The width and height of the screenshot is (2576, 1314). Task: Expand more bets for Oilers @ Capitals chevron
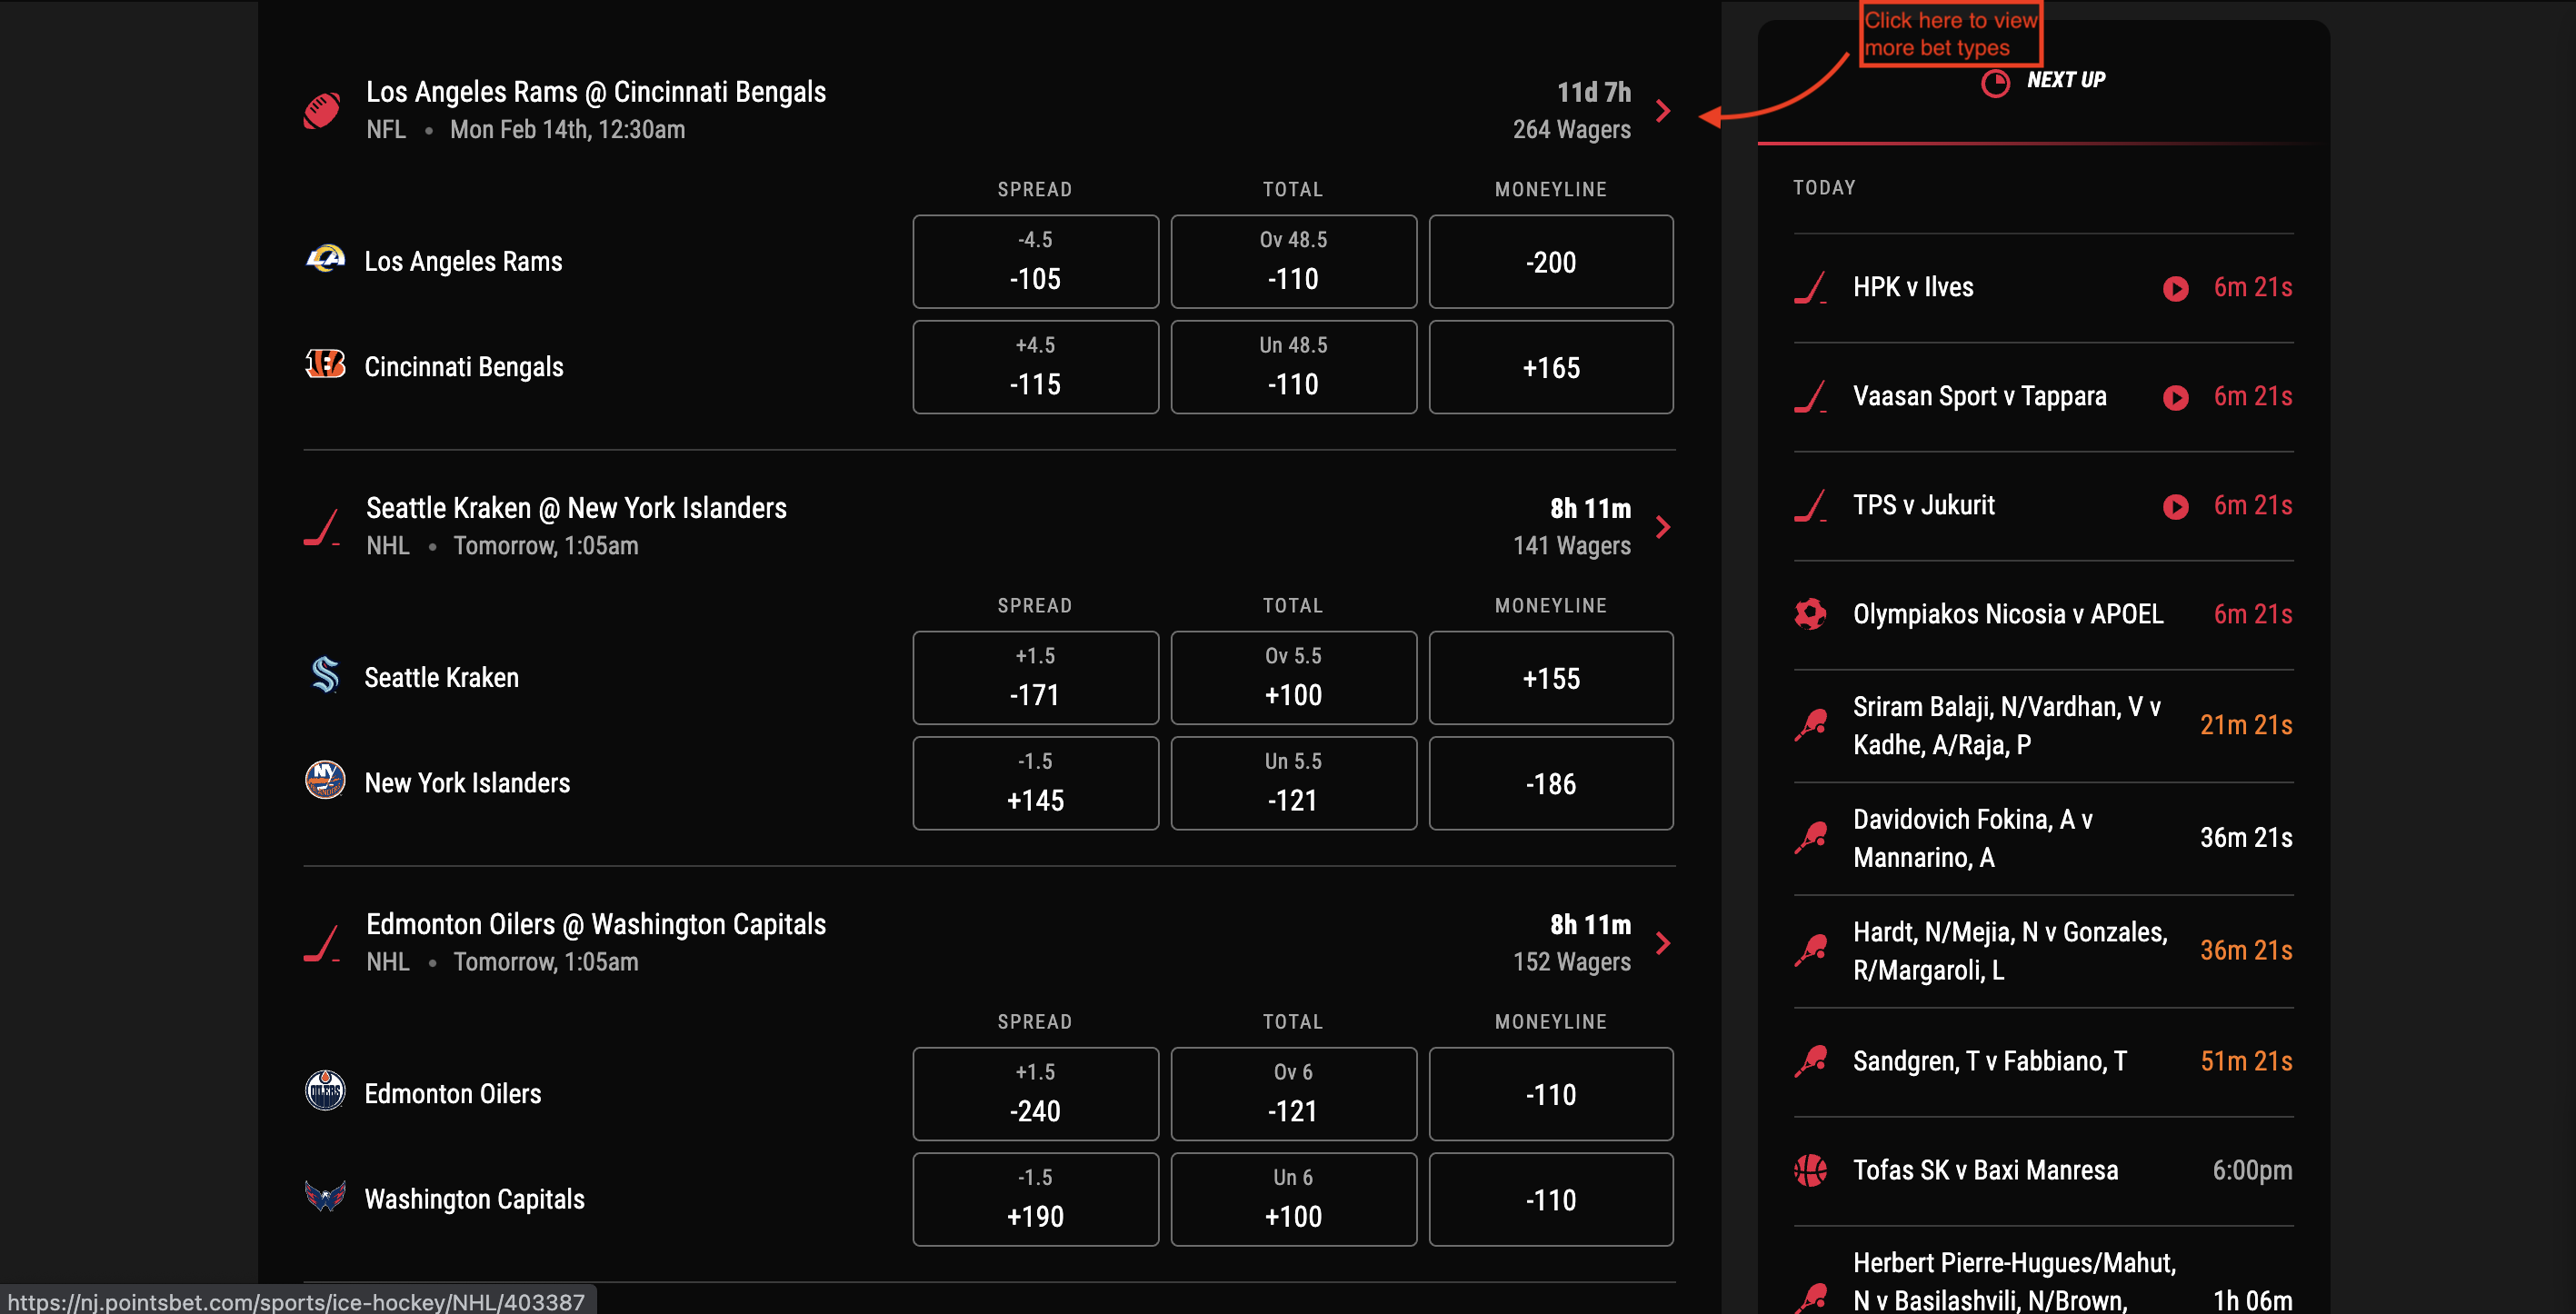[1664, 943]
